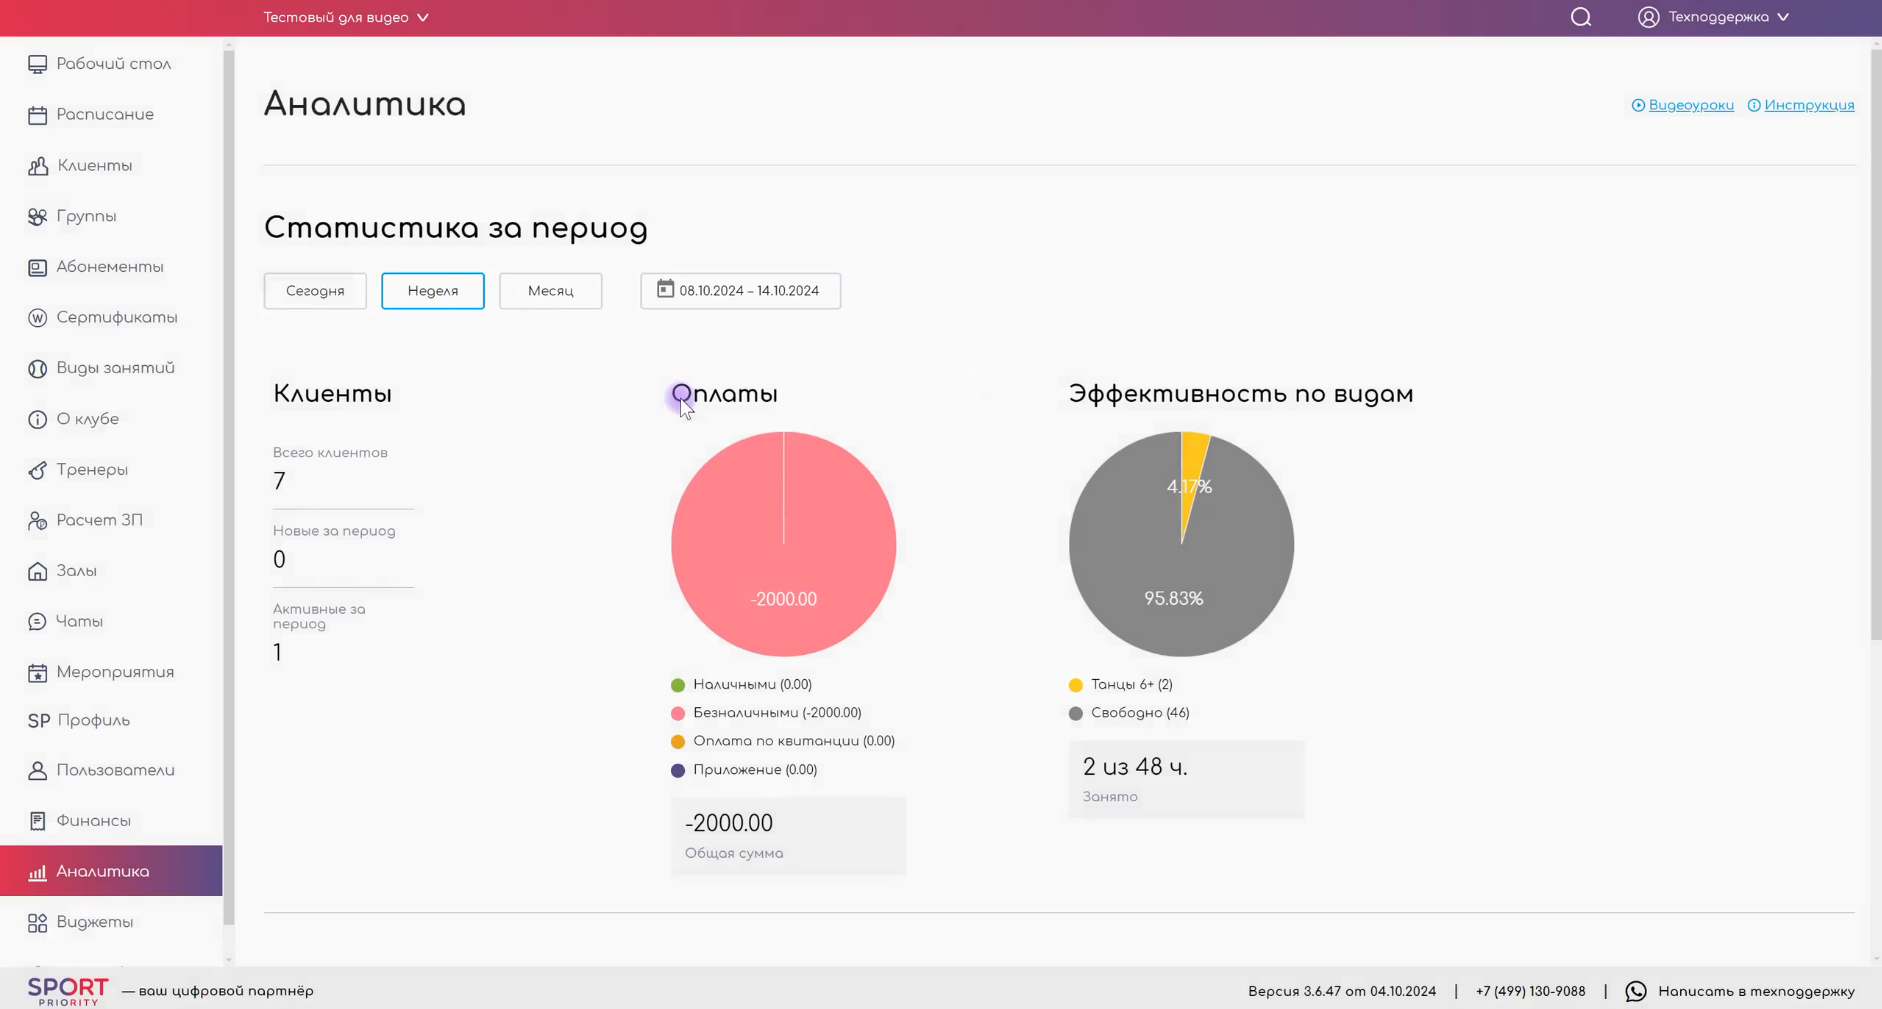This screenshot has height=1009, width=1882.
Task: Click the Чаты speech bubble icon
Action: (x=37, y=622)
